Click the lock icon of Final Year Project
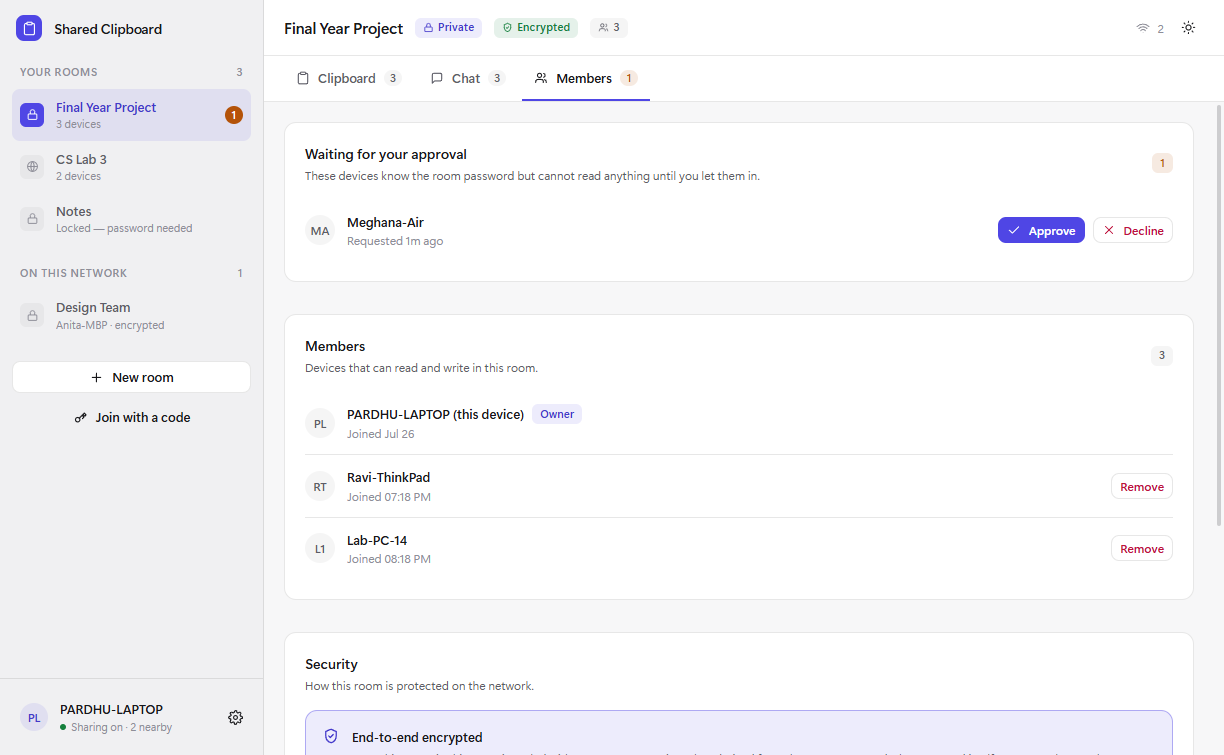The image size is (1224, 755). point(32,115)
